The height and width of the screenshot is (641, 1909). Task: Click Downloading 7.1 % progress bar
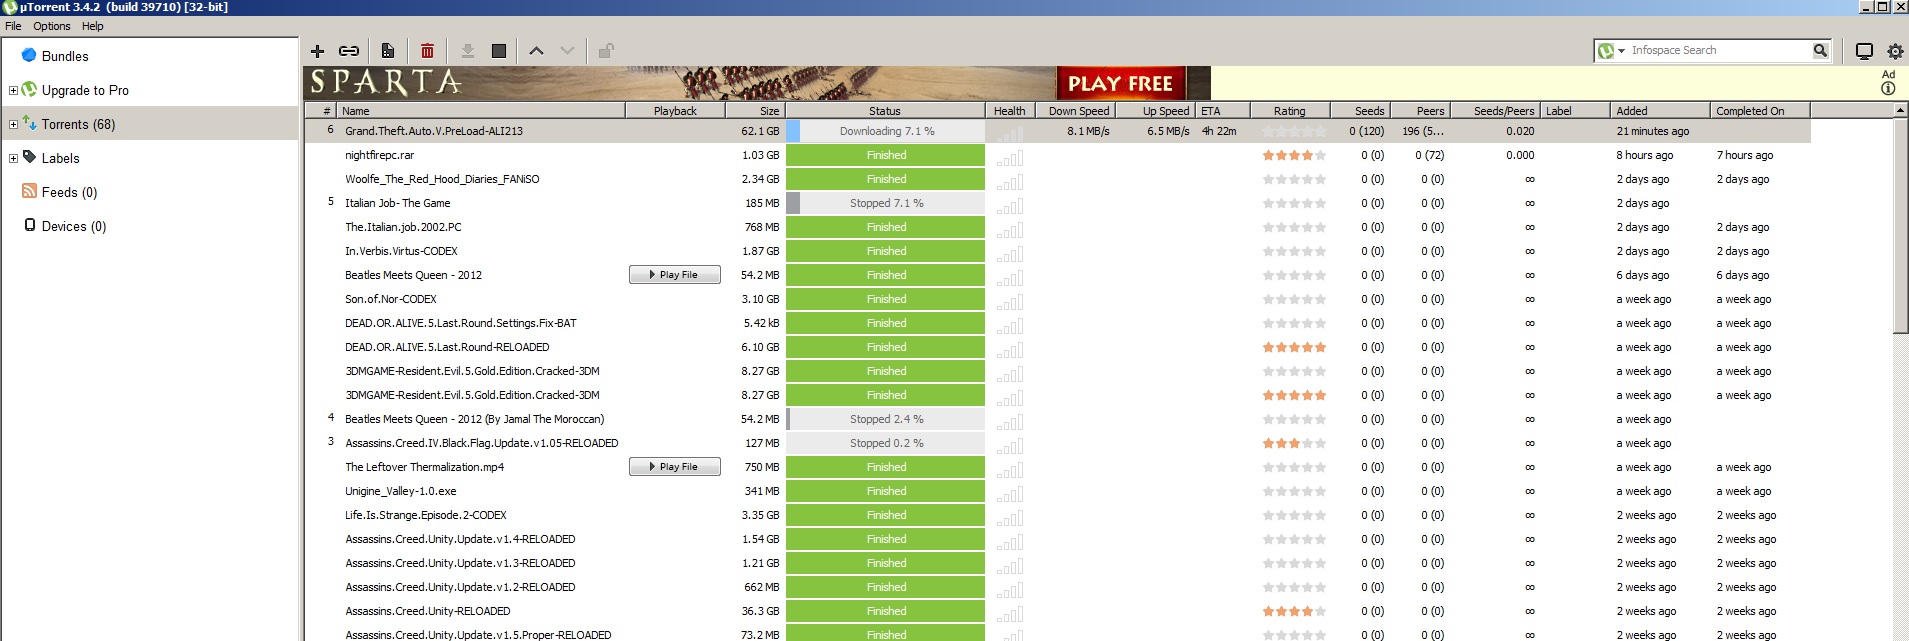pyautogui.click(x=886, y=131)
